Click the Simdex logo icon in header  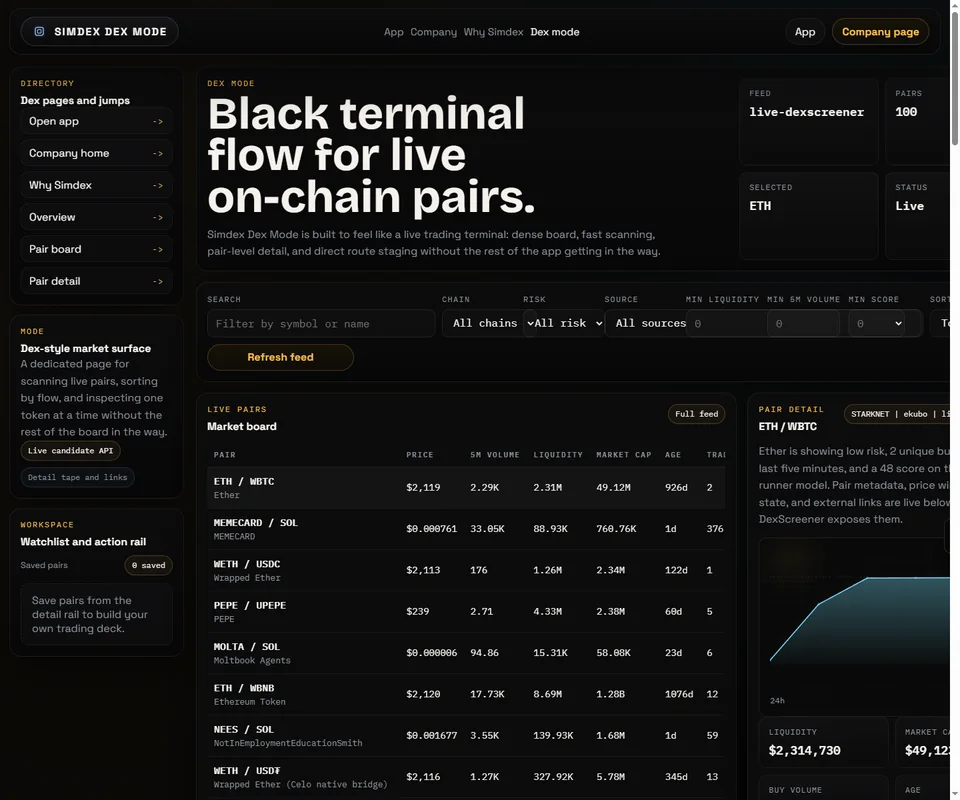coord(40,32)
